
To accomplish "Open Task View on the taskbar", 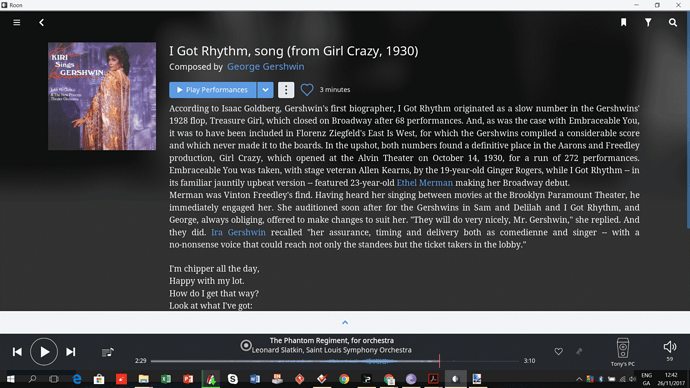I will point(54,379).
